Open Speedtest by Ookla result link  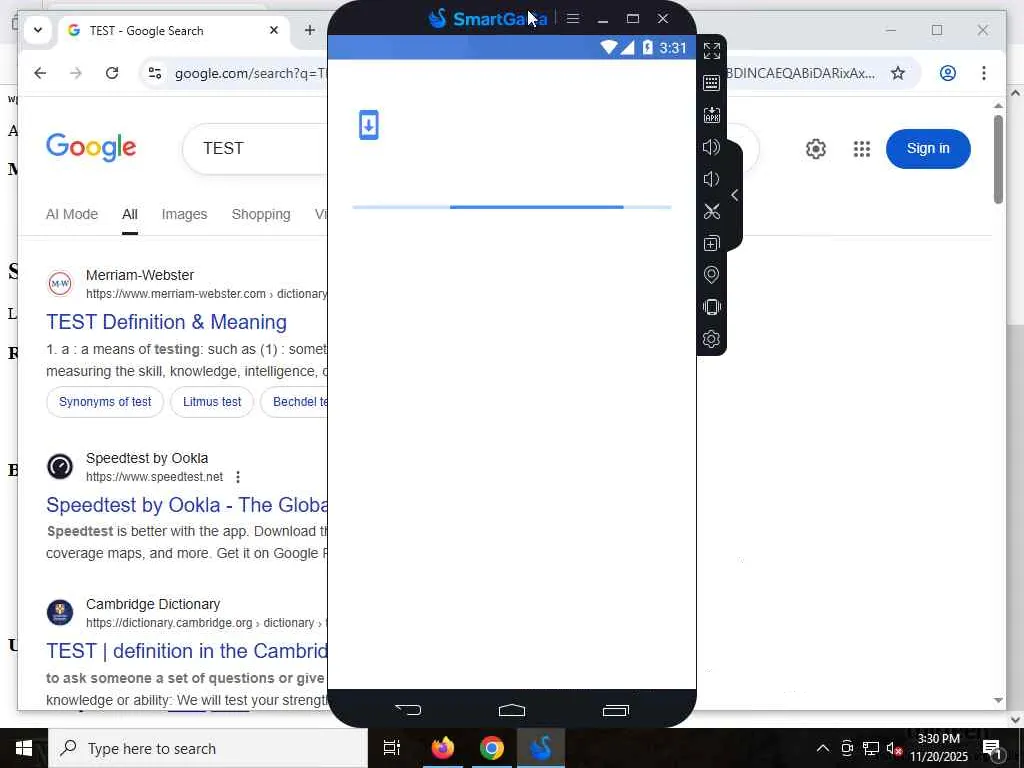click(x=187, y=505)
